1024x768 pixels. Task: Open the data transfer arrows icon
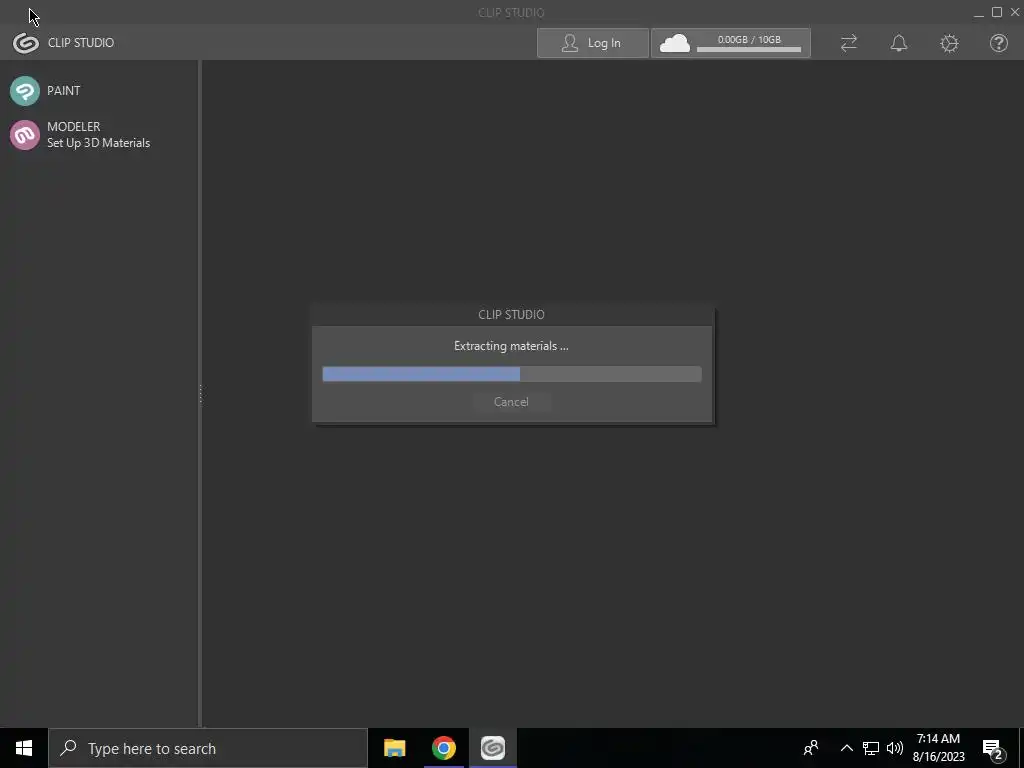848,43
